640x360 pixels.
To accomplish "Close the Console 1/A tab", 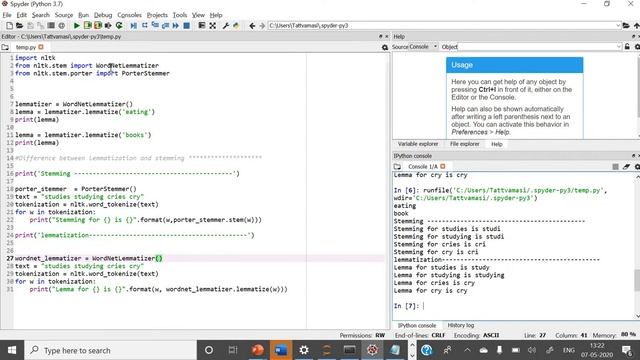I will point(443,167).
